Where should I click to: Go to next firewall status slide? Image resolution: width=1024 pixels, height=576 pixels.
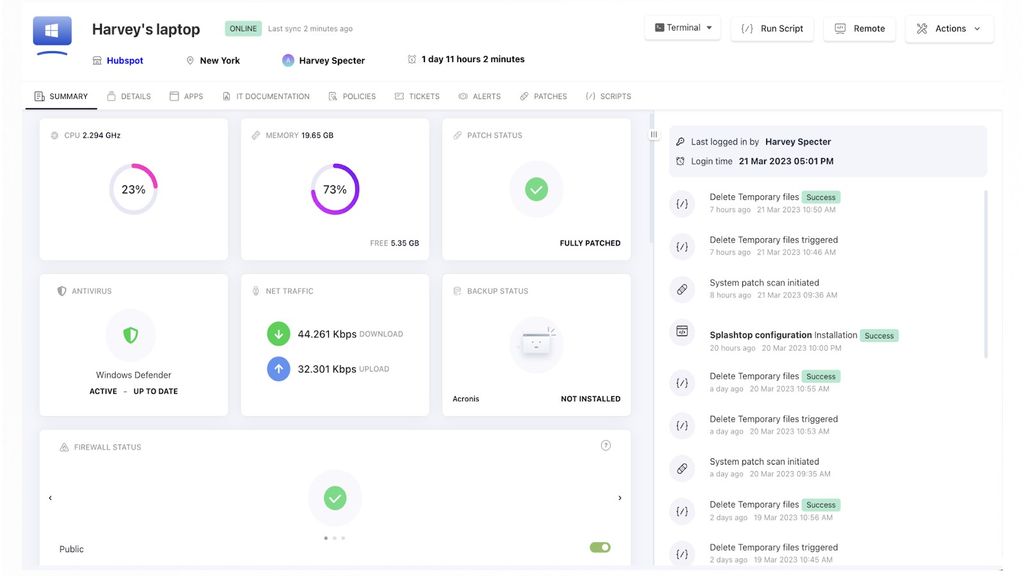(620, 498)
